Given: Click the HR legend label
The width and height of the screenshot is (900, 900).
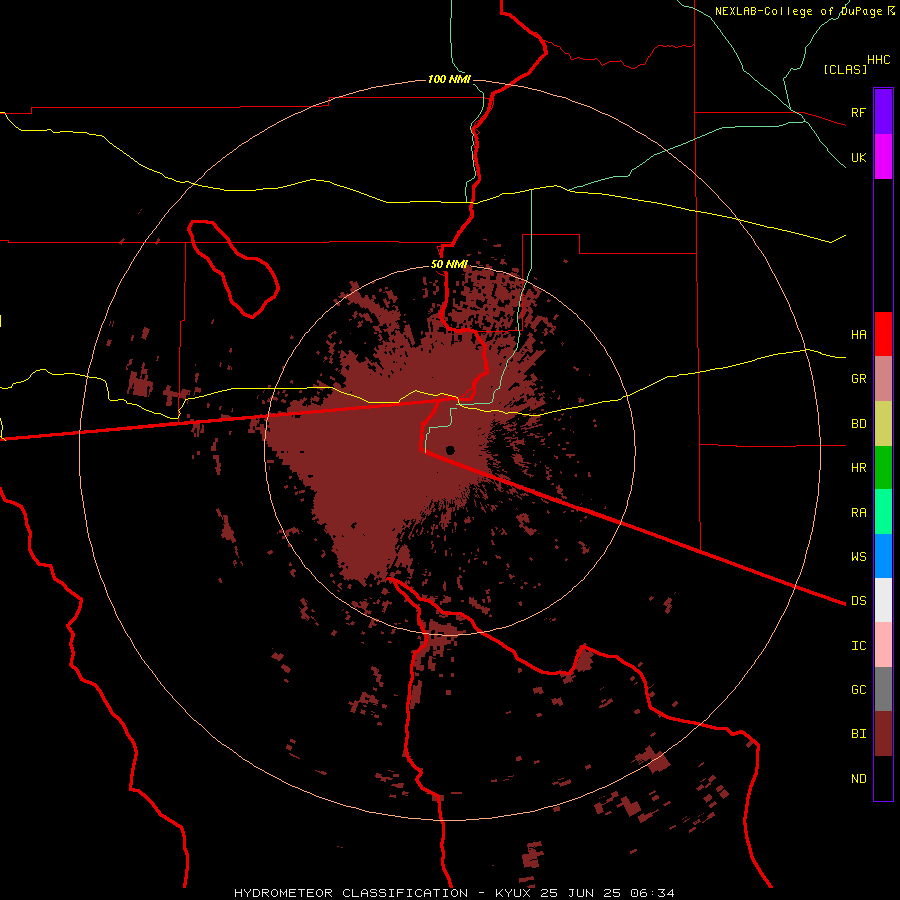Looking at the screenshot, I should (x=859, y=468).
